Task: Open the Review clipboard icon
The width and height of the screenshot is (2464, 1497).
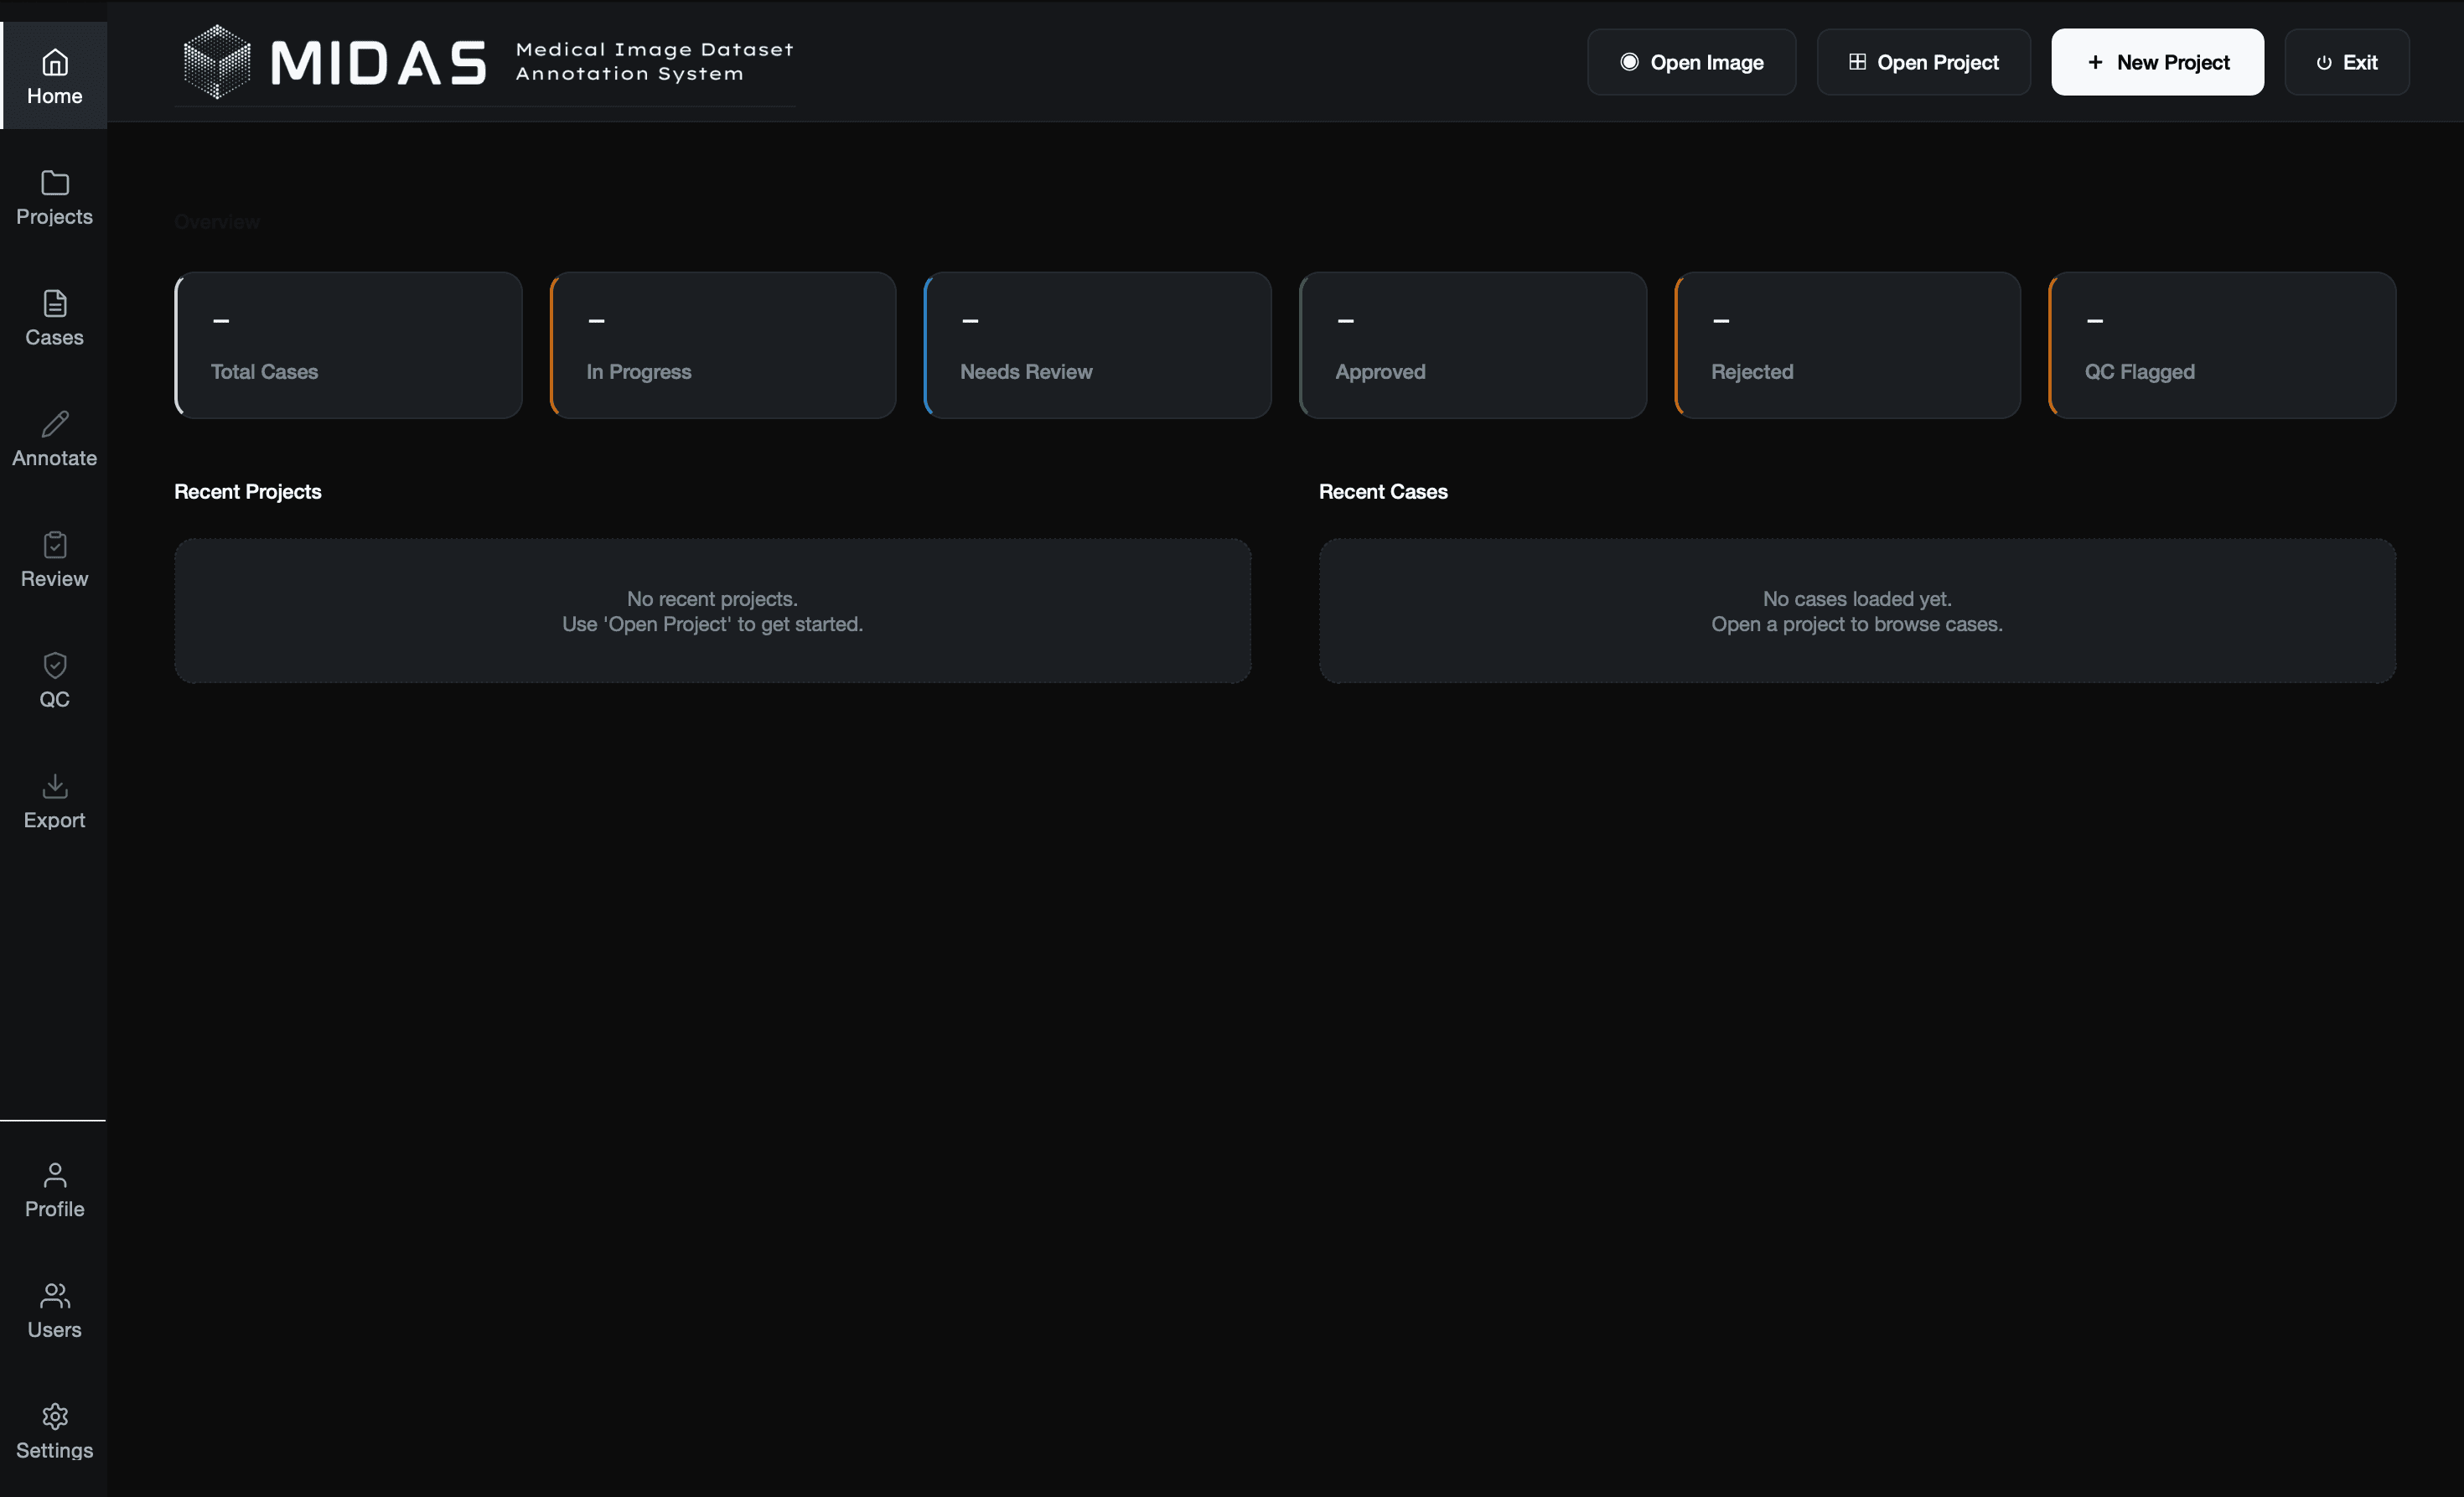Action: (54, 545)
